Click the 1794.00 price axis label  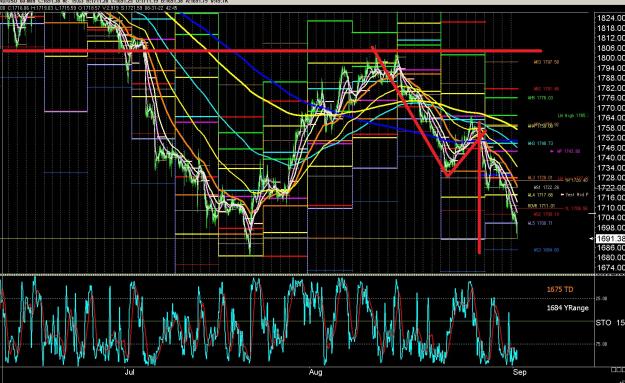pyautogui.click(x=611, y=68)
